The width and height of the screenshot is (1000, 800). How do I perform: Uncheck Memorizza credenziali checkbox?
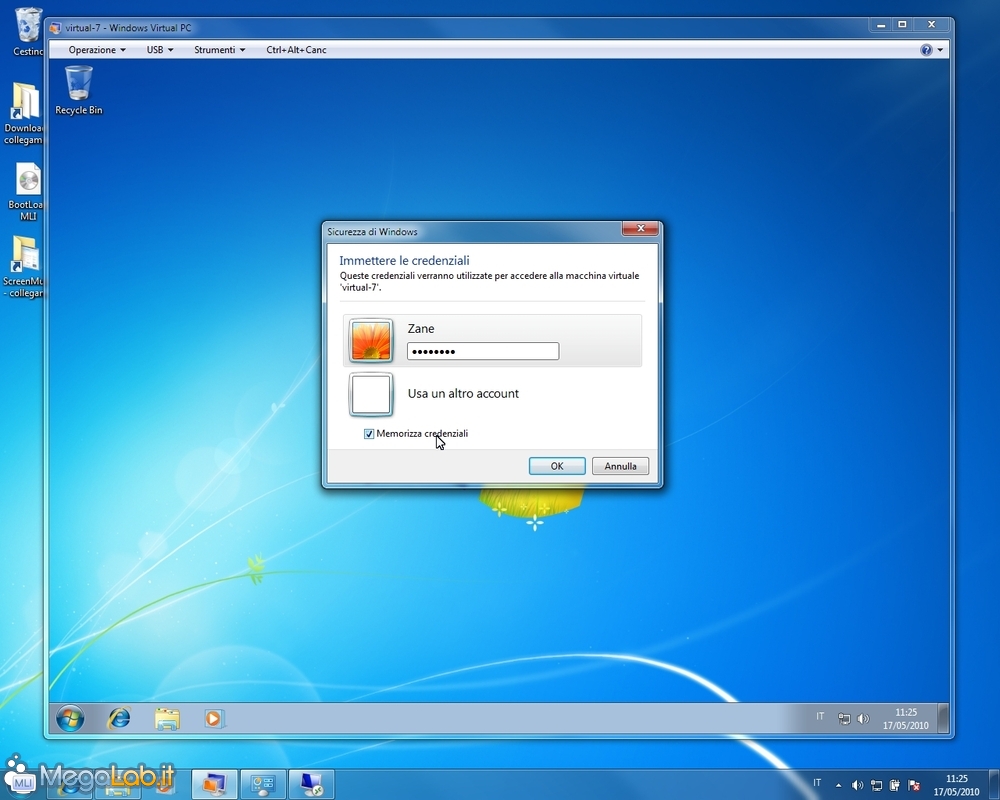(369, 434)
